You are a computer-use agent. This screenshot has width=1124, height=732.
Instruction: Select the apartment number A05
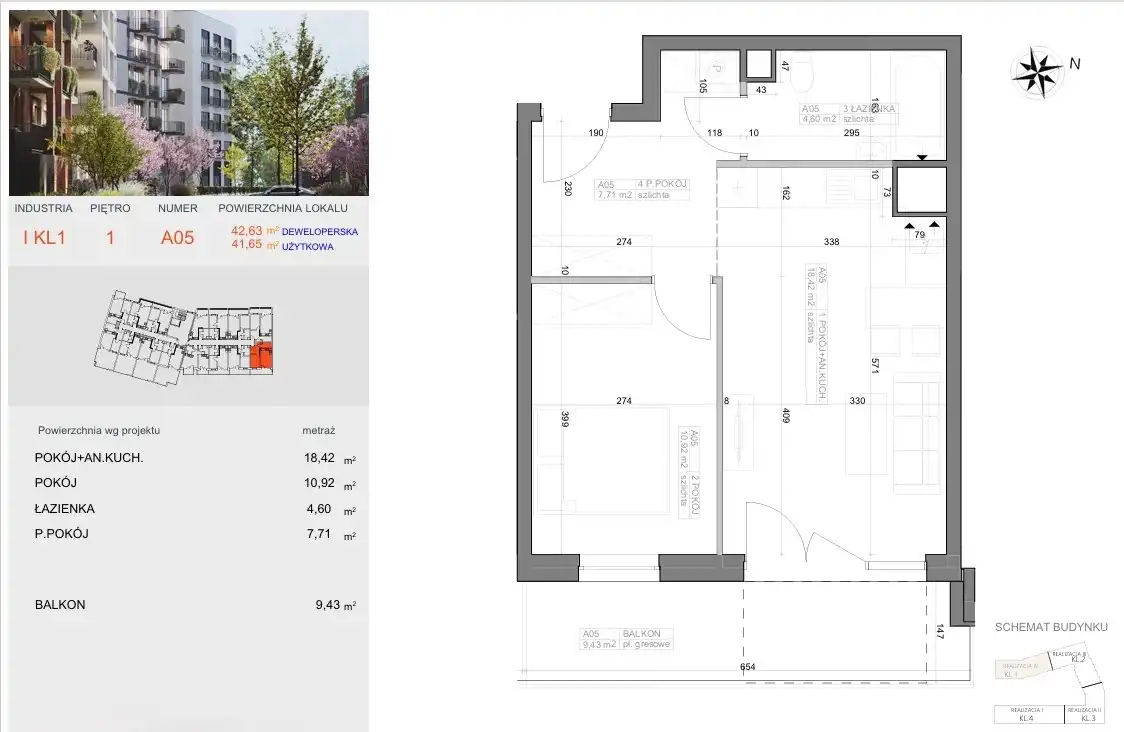(x=179, y=238)
